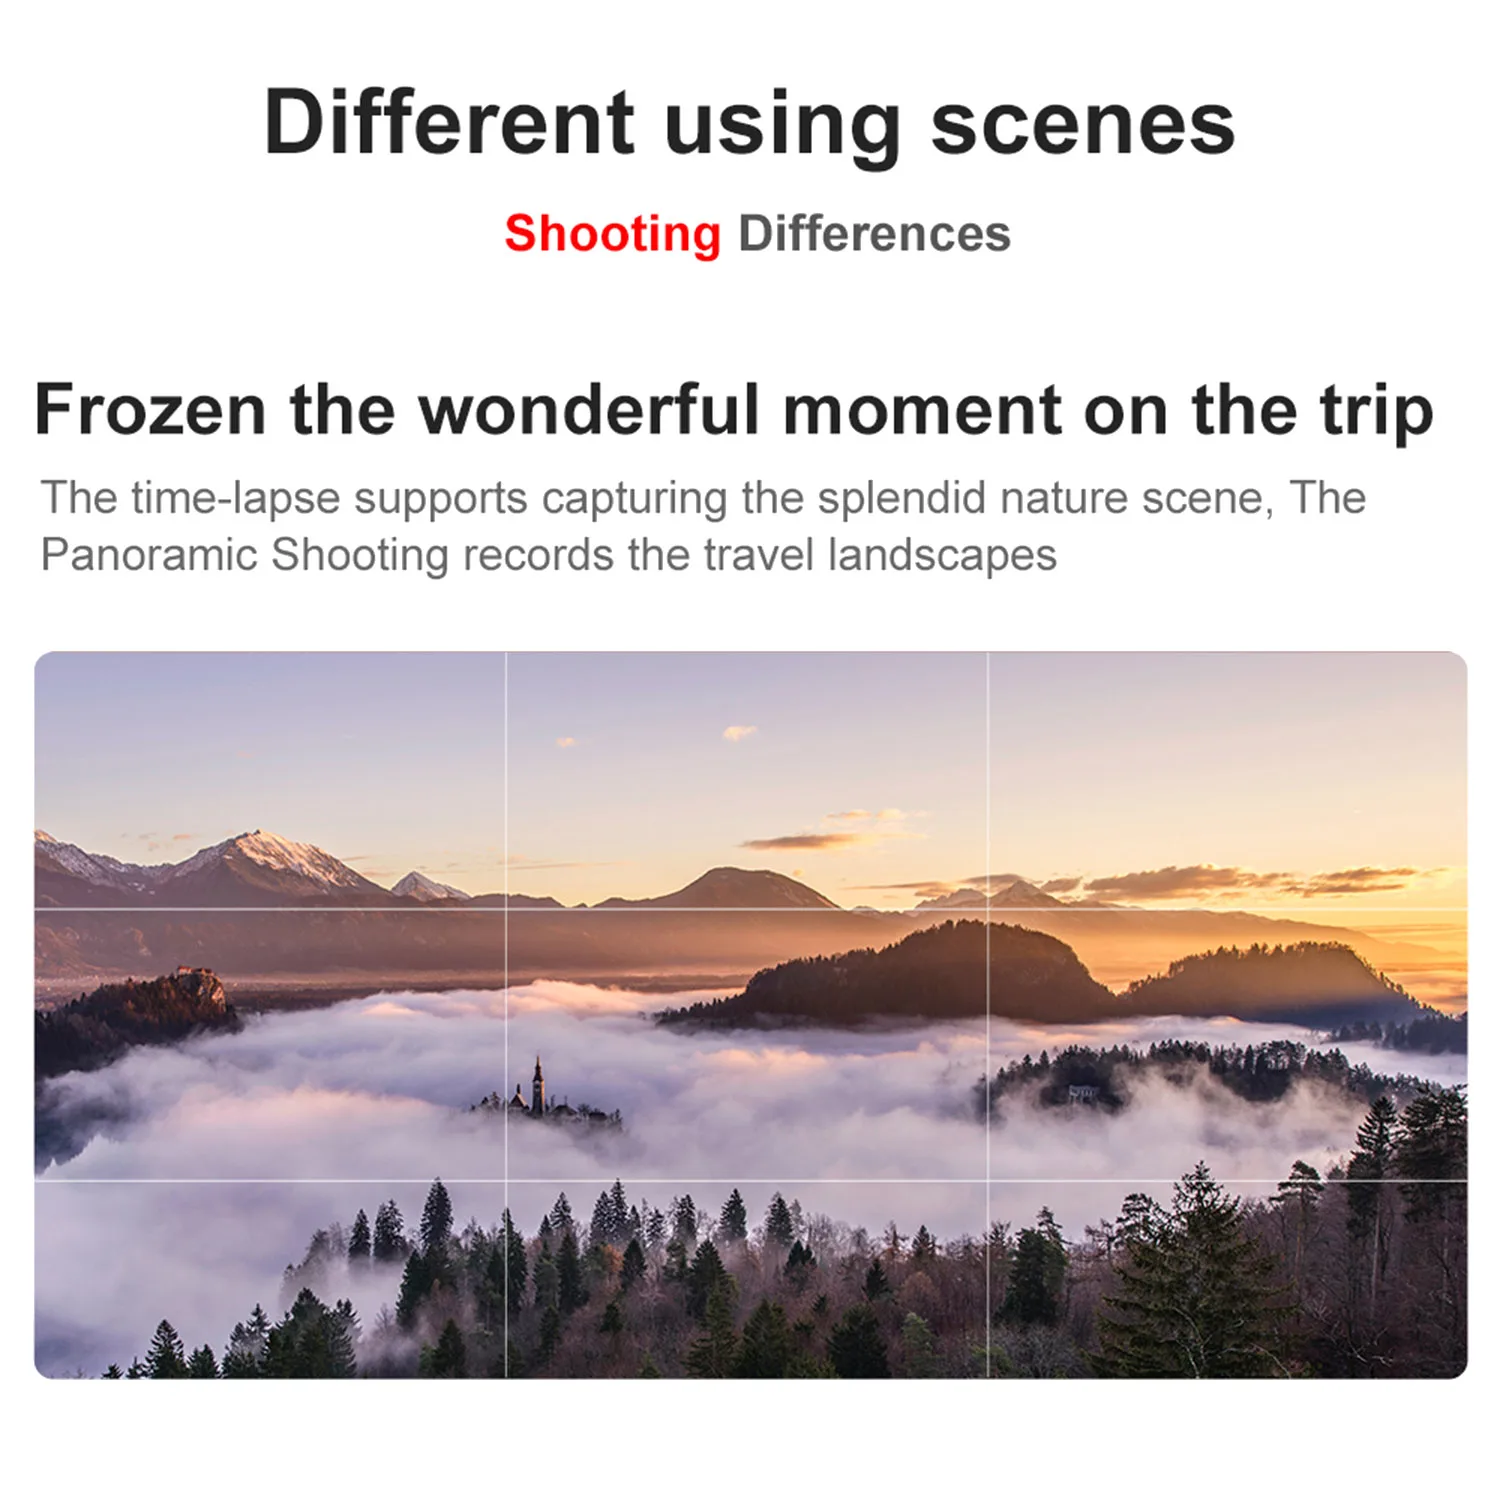
Task: Click the house in the misty trees
Action: 1083,1093
